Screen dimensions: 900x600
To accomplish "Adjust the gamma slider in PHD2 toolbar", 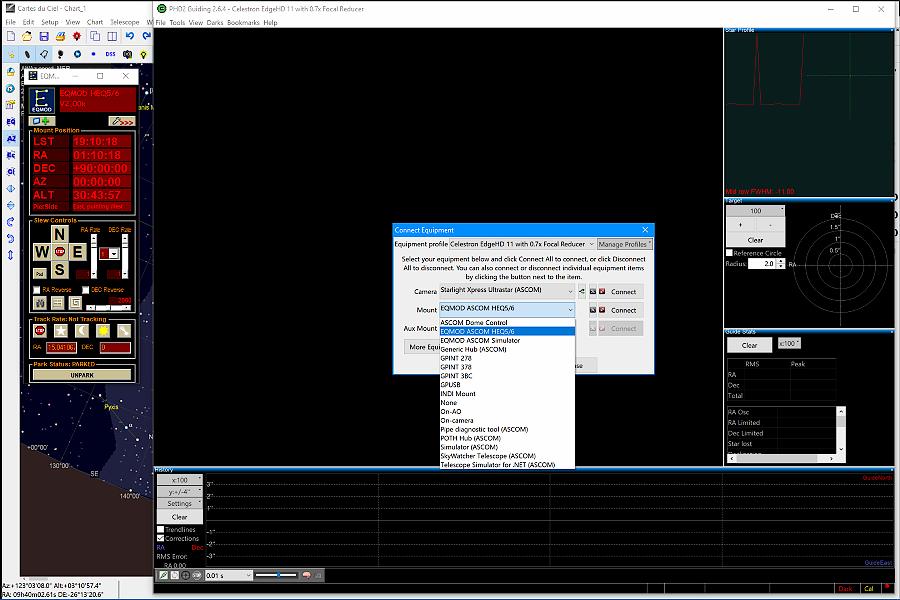I will (x=276, y=575).
